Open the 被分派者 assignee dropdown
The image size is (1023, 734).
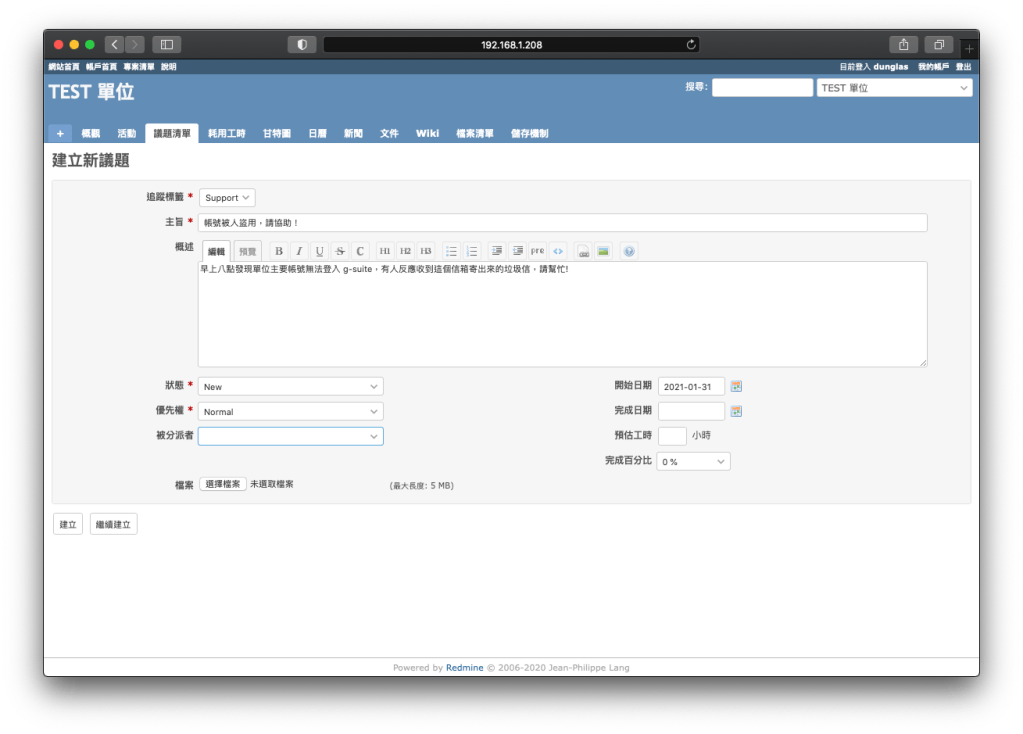tap(290, 436)
